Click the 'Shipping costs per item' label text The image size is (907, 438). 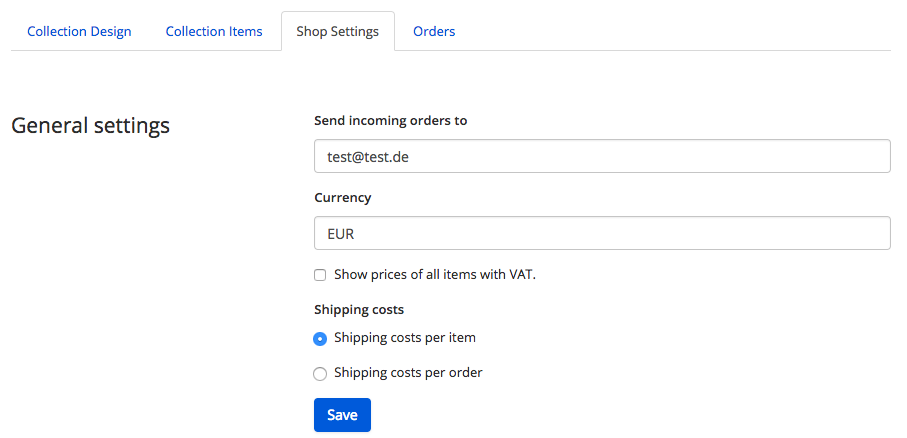pos(405,338)
